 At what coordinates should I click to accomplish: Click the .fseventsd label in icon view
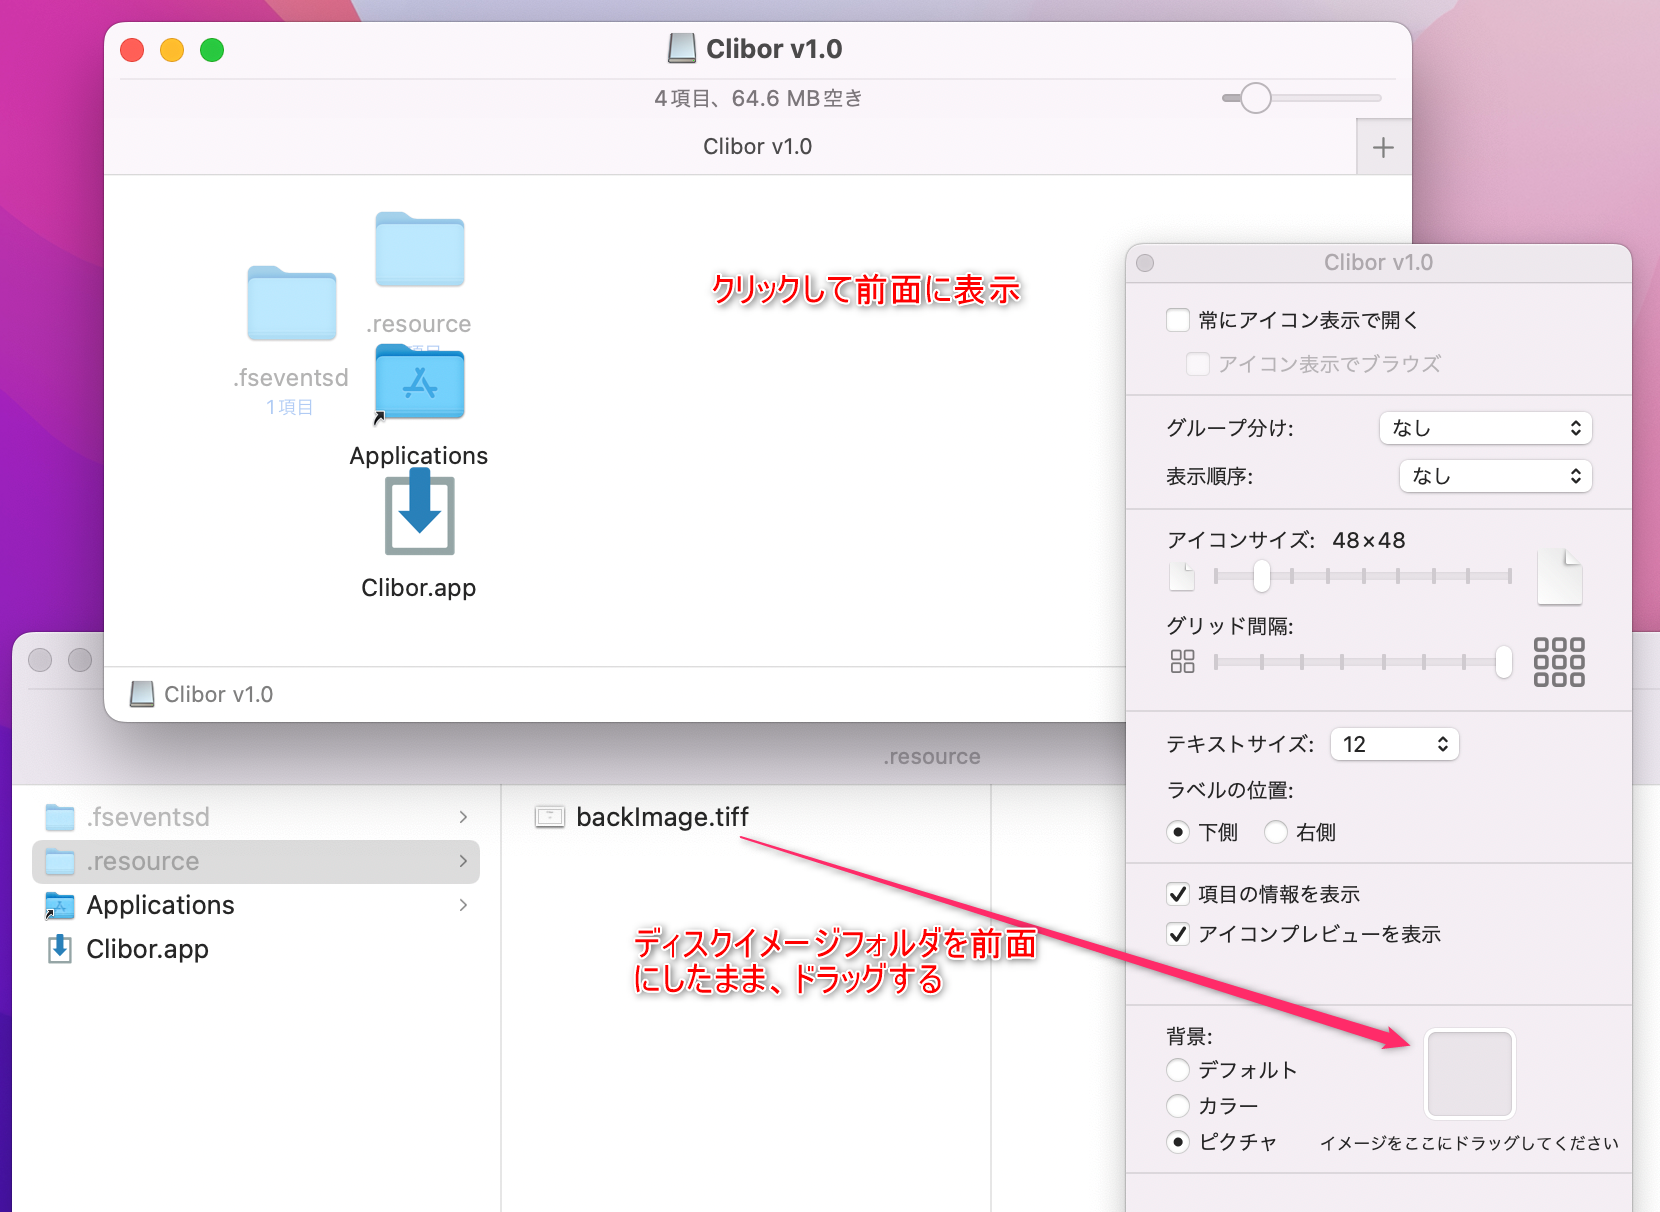pos(291,378)
